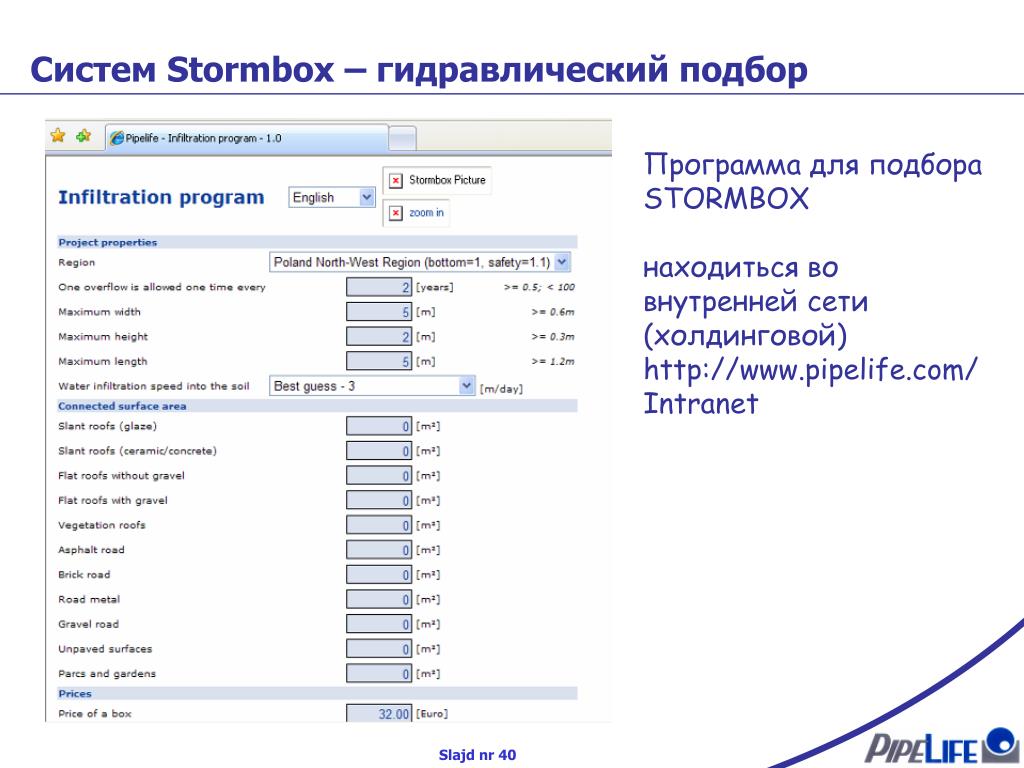The image size is (1024, 768).
Task: Open the English language dropdown
Action: click(332, 197)
